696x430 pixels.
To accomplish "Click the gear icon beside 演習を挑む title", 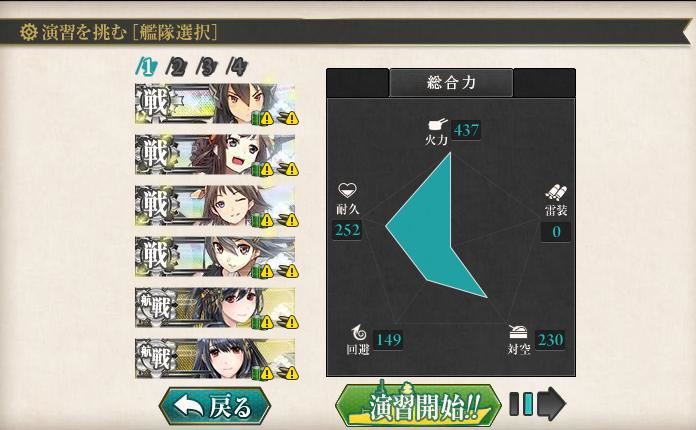I will coord(28,32).
